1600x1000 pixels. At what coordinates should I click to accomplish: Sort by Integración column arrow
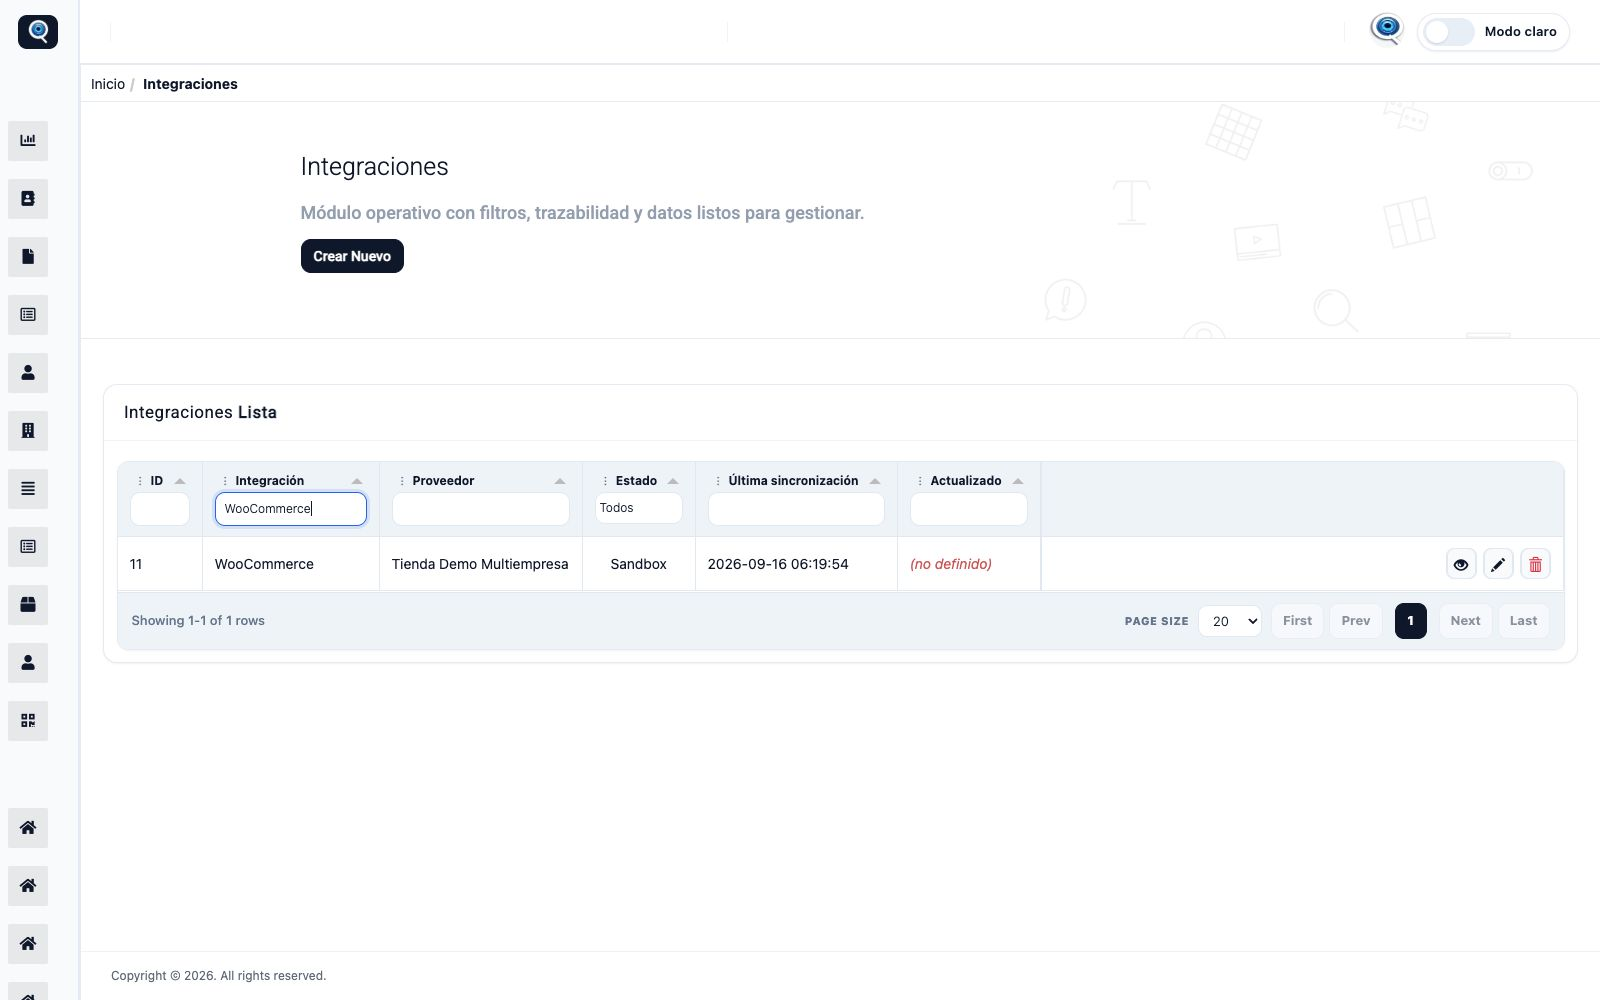coord(357,481)
